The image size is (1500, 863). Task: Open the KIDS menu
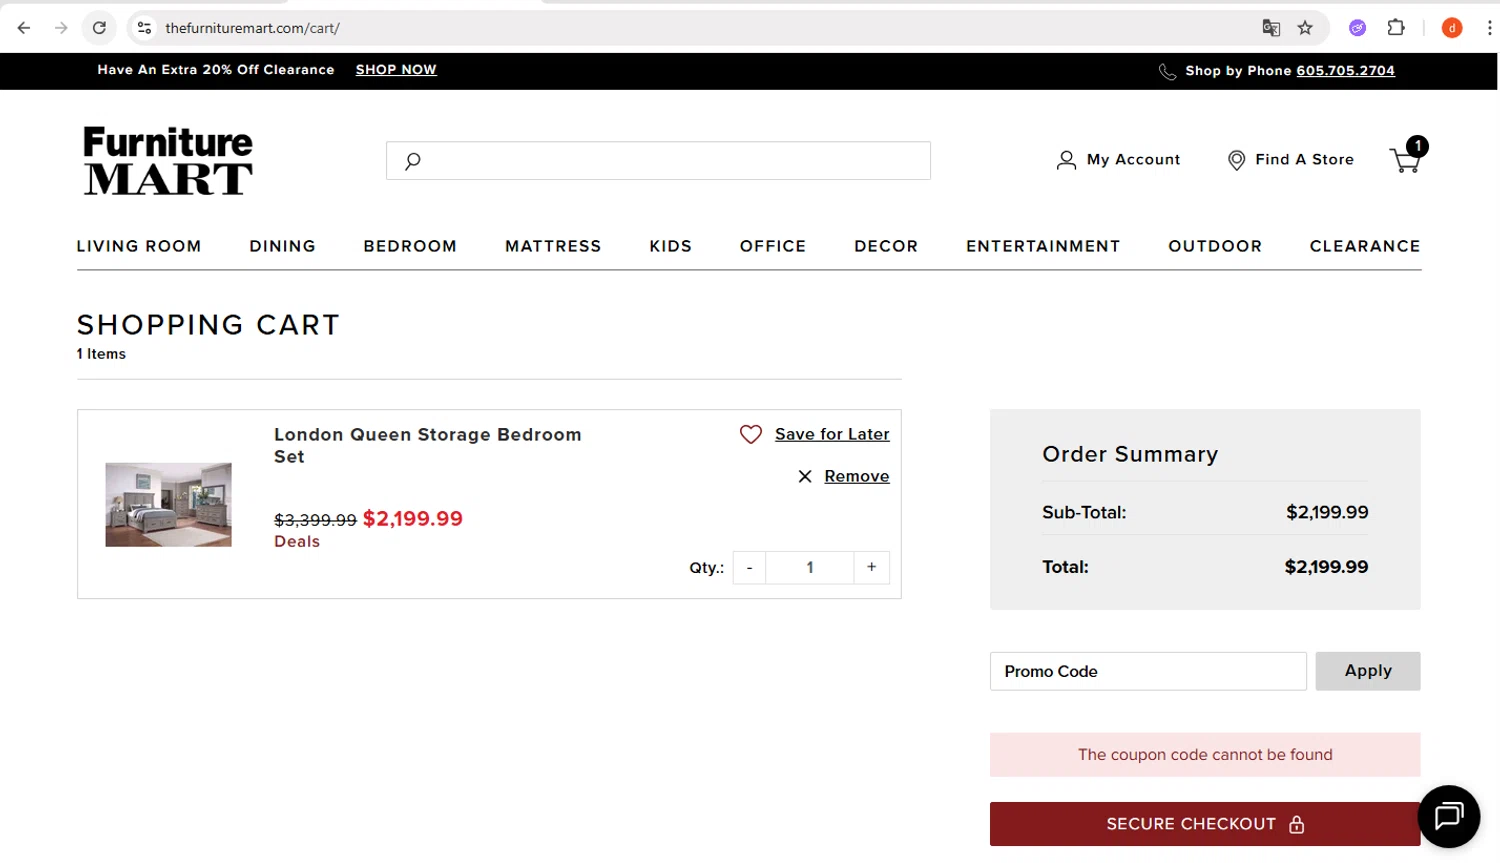click(x=671, y=246)
